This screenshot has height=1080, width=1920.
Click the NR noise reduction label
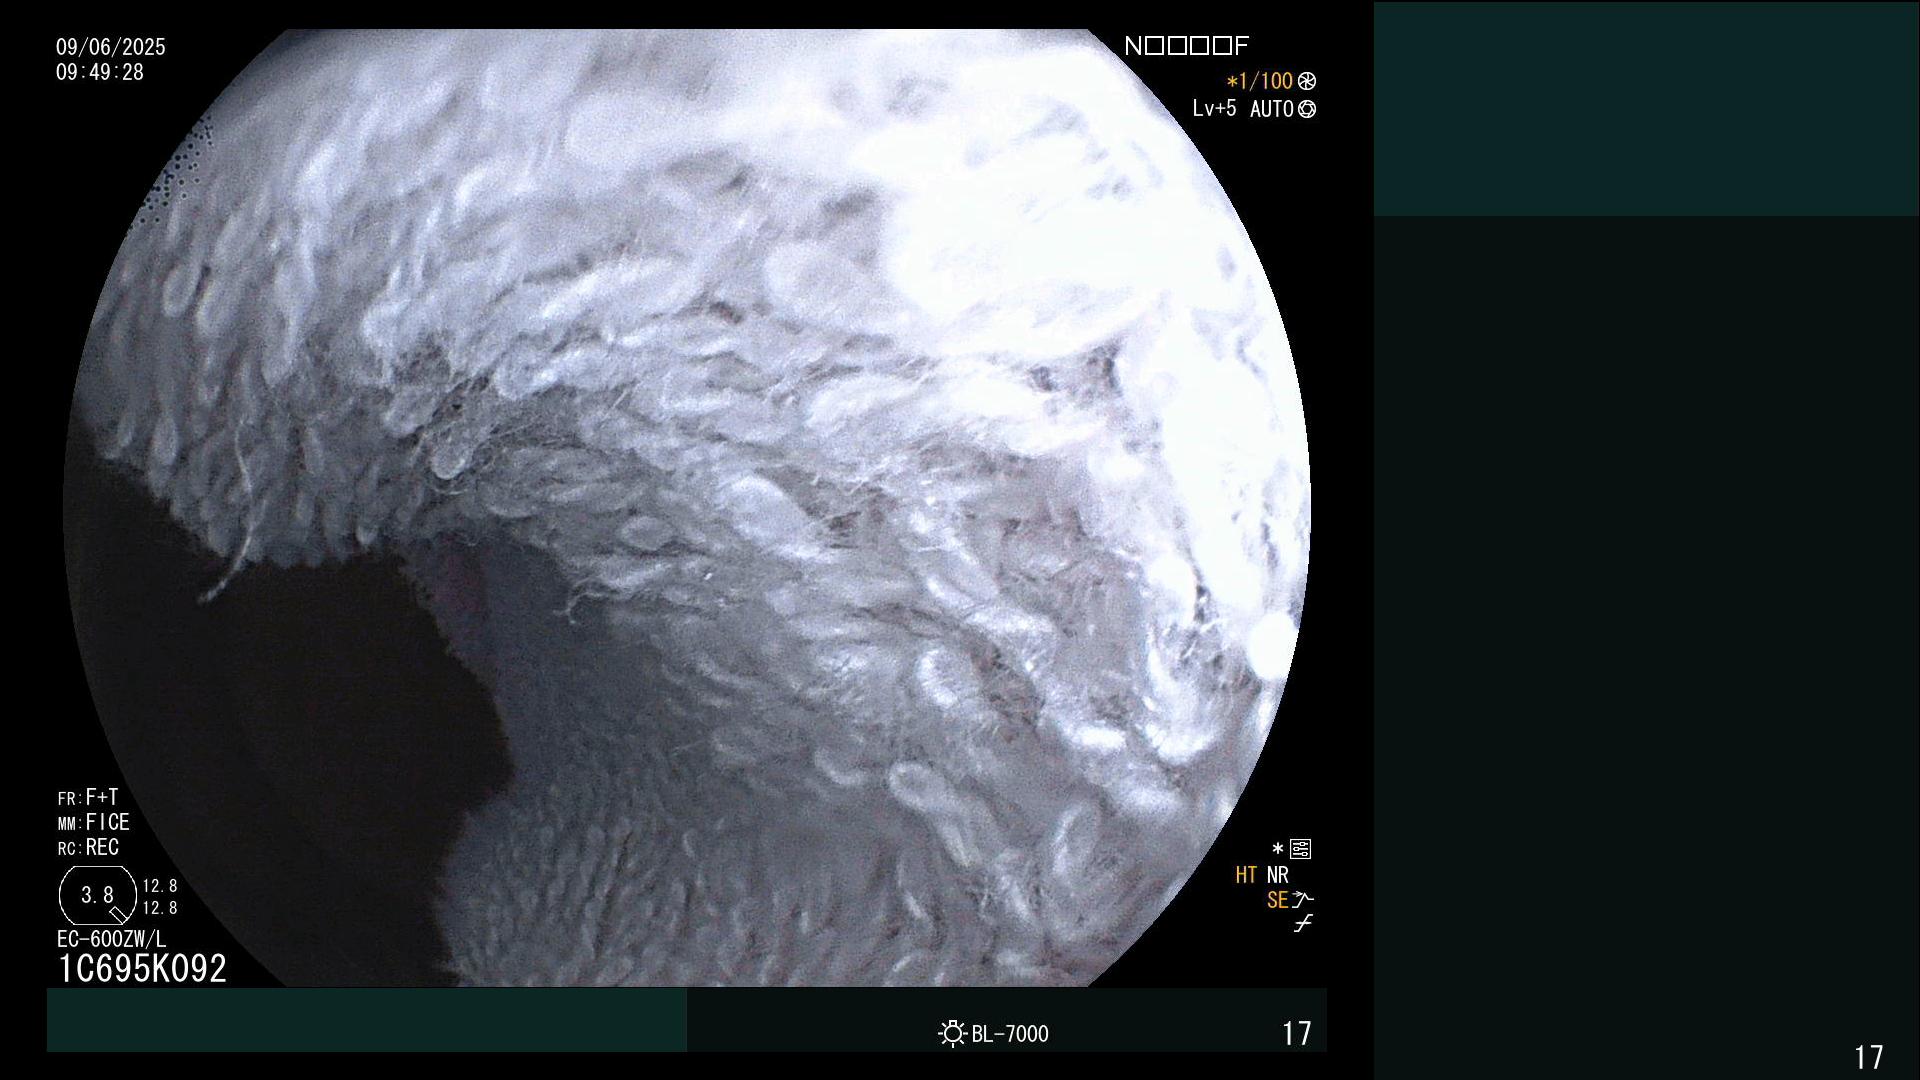coord(1278,875)
